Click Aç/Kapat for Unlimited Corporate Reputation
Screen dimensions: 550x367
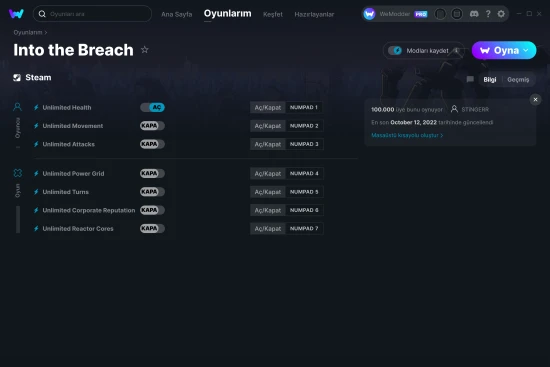tap(268, 210)
